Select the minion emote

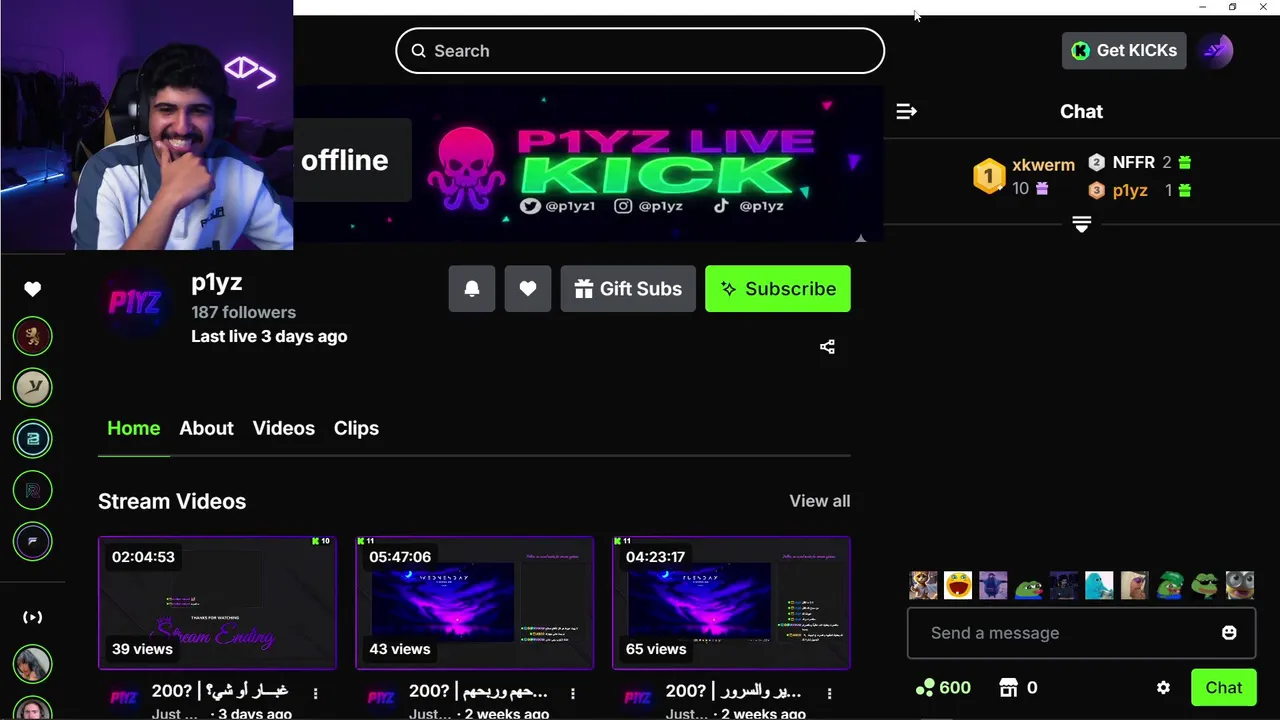[1240, 585]
